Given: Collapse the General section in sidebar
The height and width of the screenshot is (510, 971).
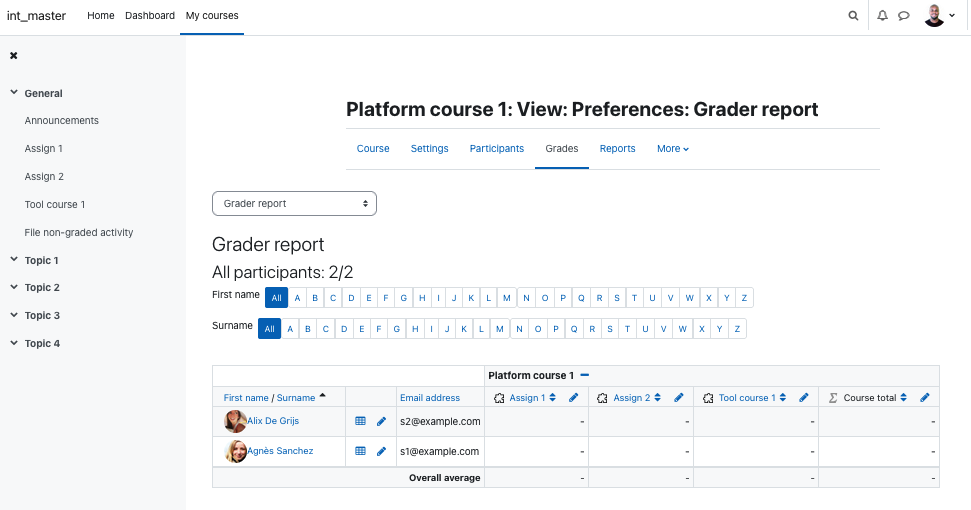Looking at the screenshot, I should (x=14, y=92).
